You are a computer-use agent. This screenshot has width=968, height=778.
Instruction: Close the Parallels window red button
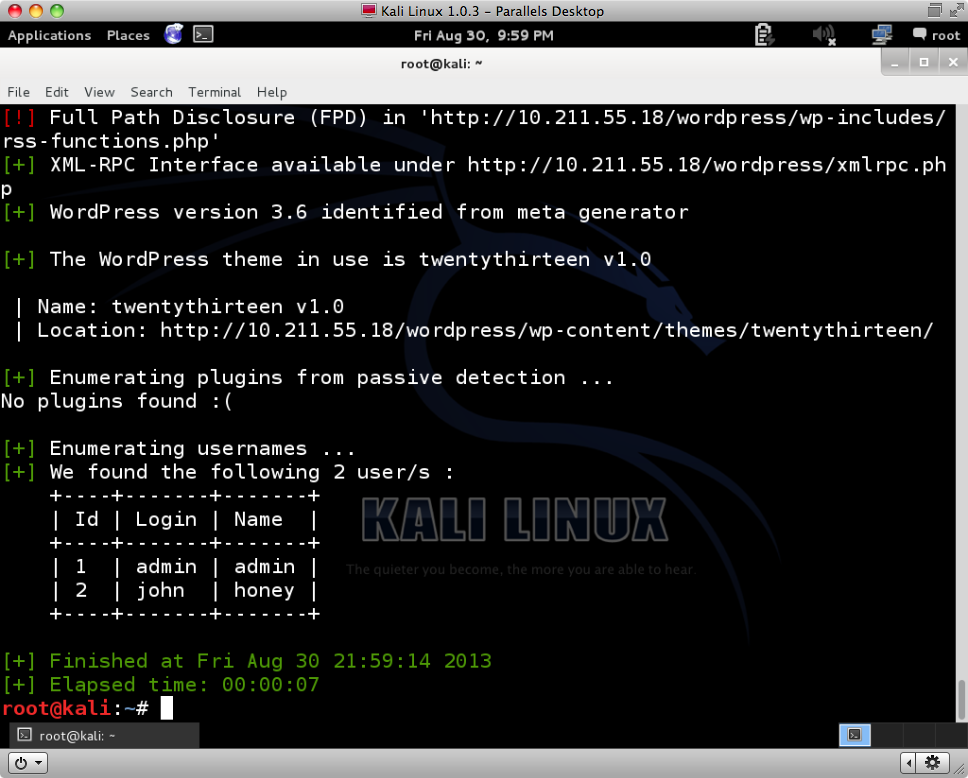(x=15, y=10)
